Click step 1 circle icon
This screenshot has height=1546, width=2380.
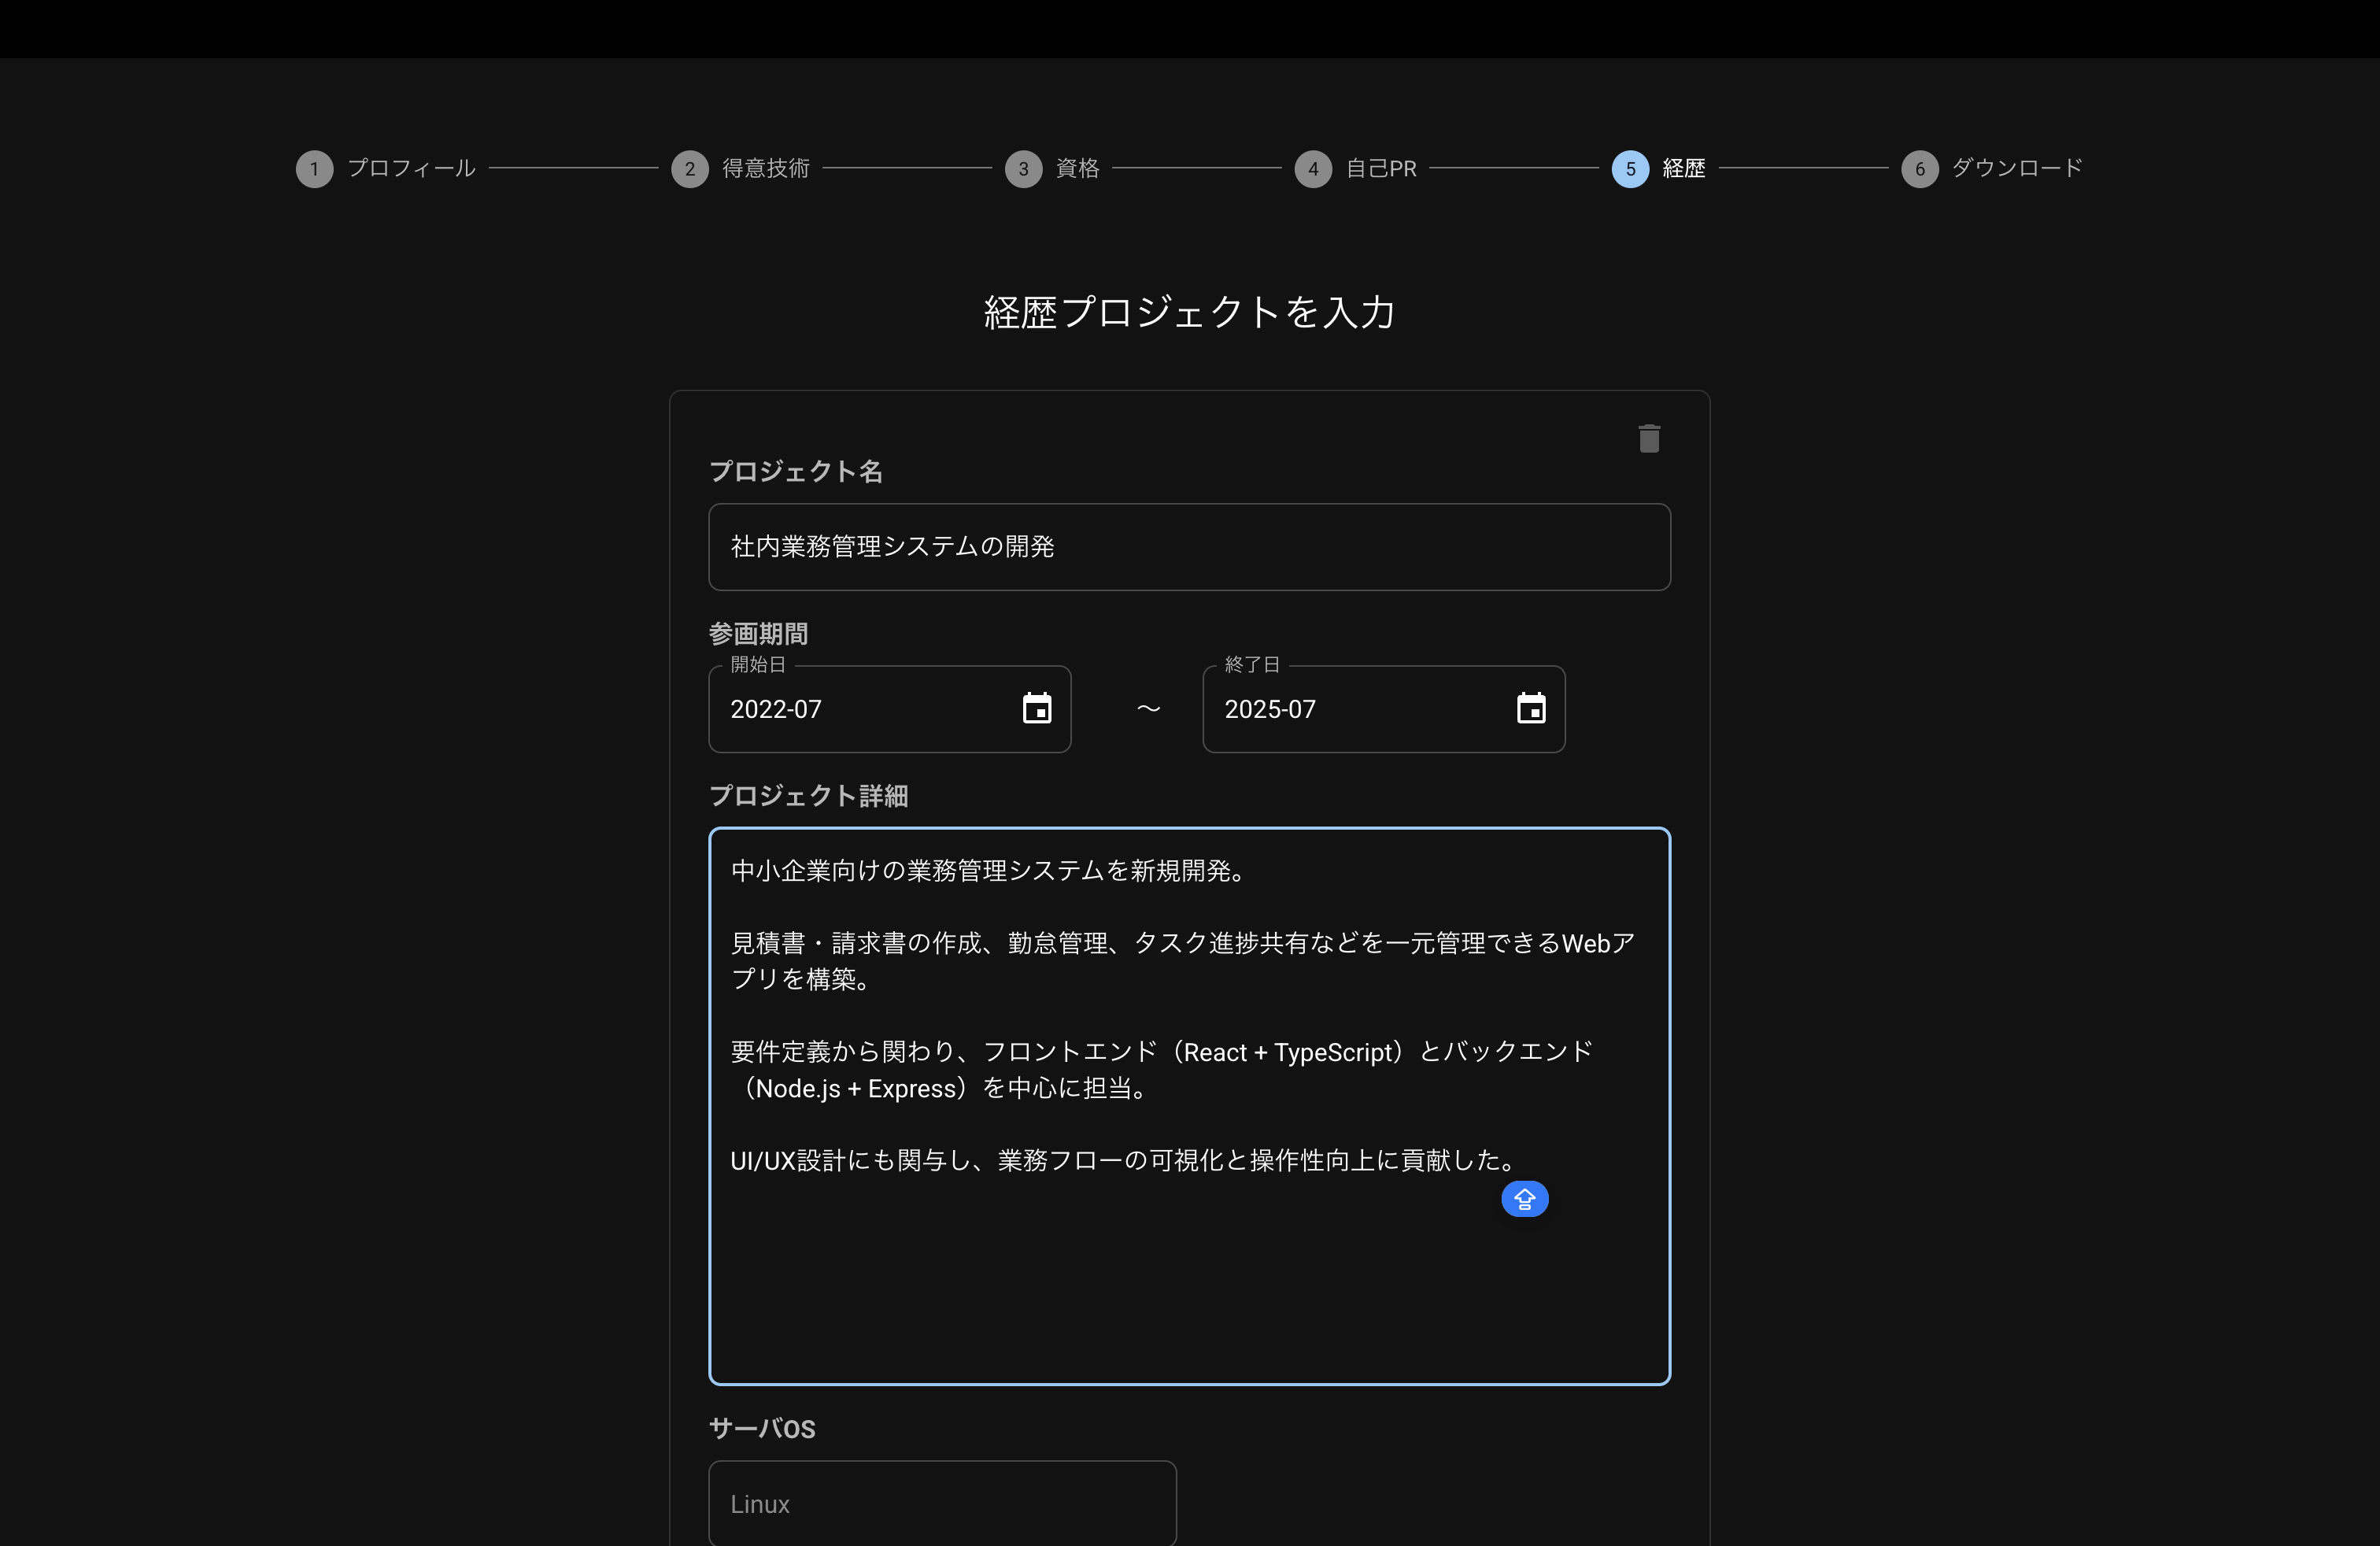pyautogui.click(x=314, y=169)
